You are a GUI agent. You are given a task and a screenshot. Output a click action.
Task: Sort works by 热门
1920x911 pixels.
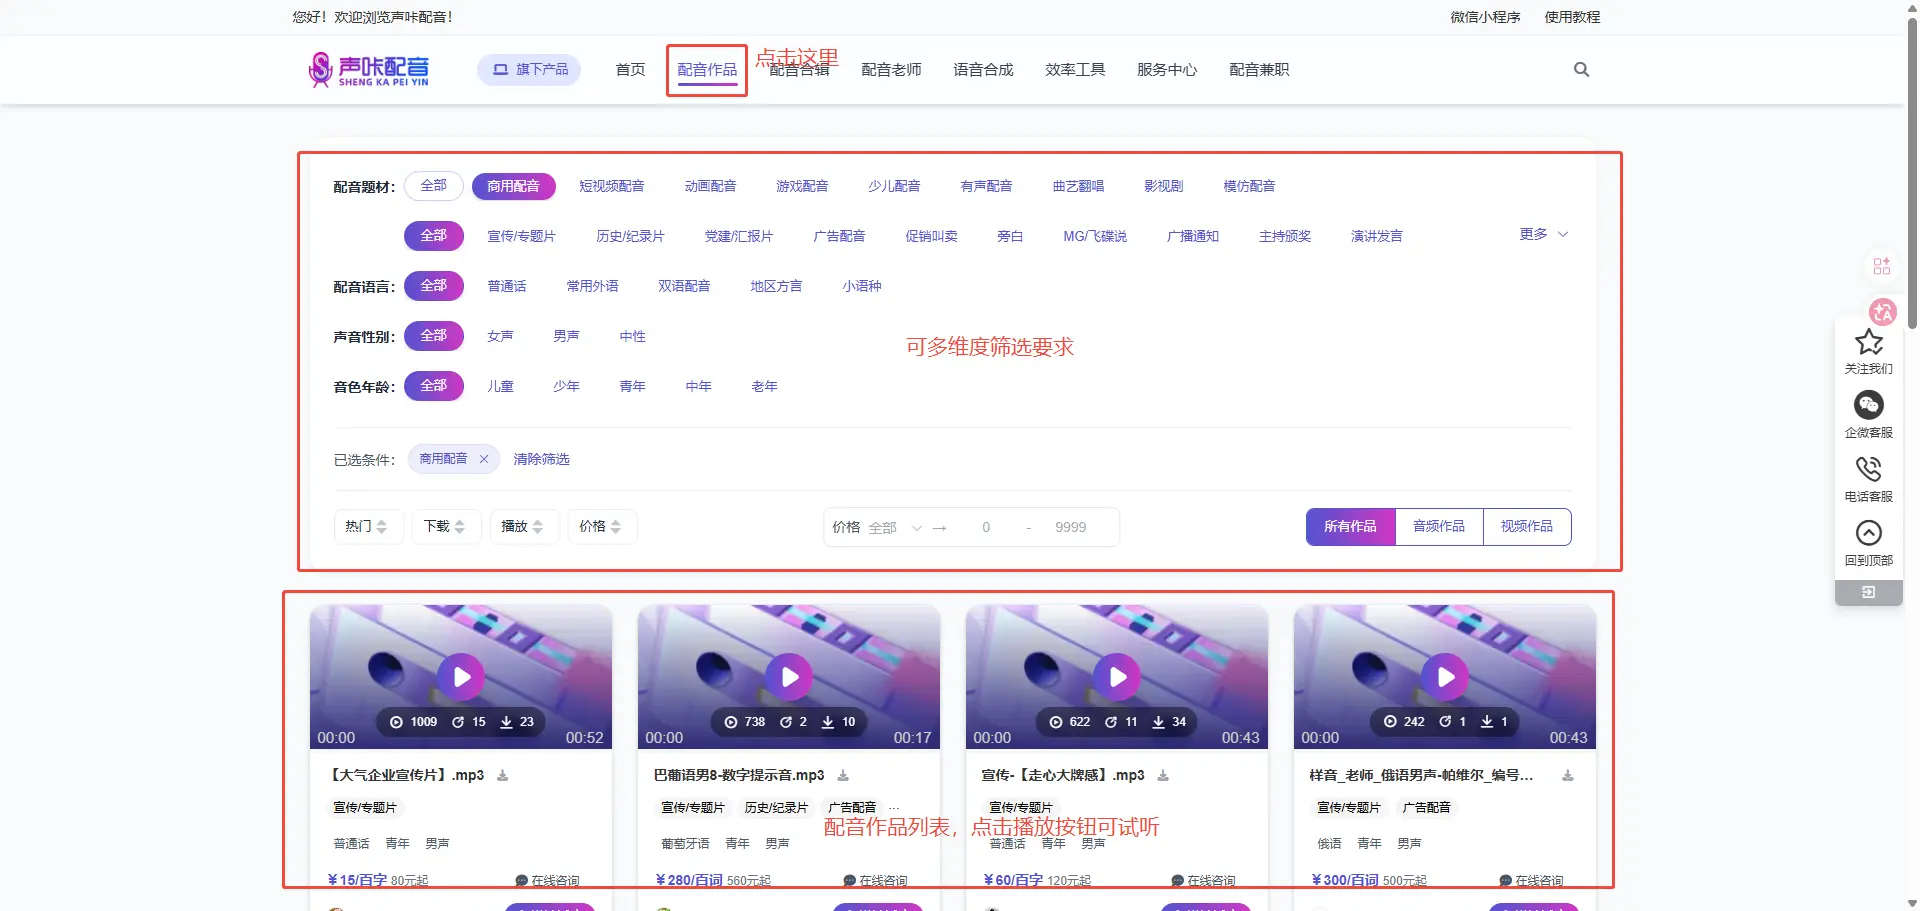[x=366, y=527]
